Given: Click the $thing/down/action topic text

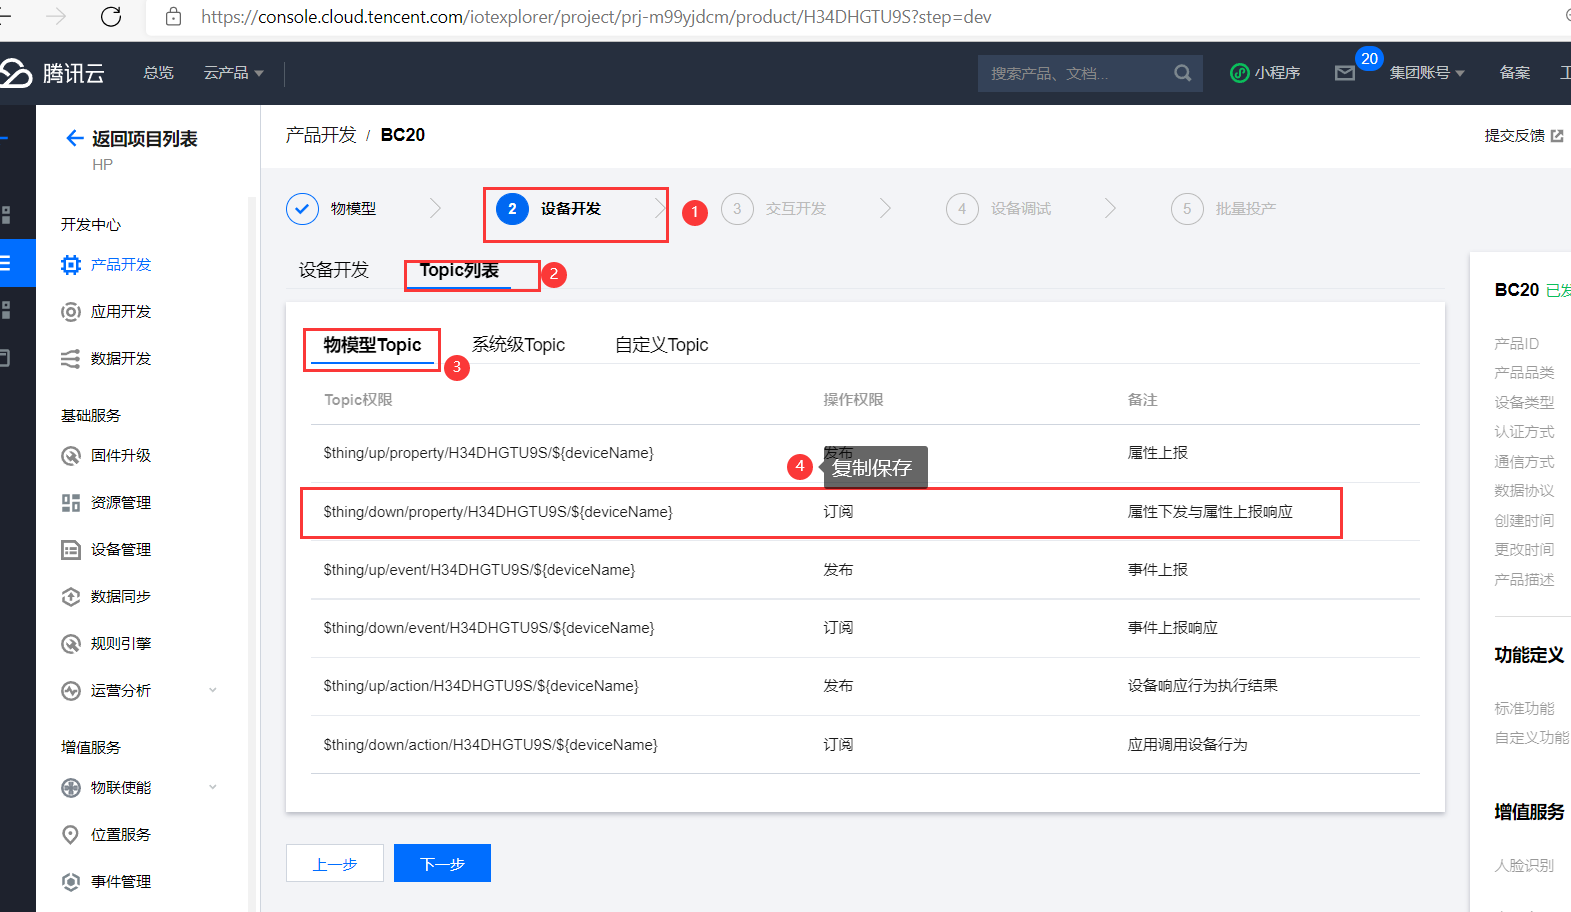Looking at the screenshot, I should pyautogui.click(x=490, y=745).
